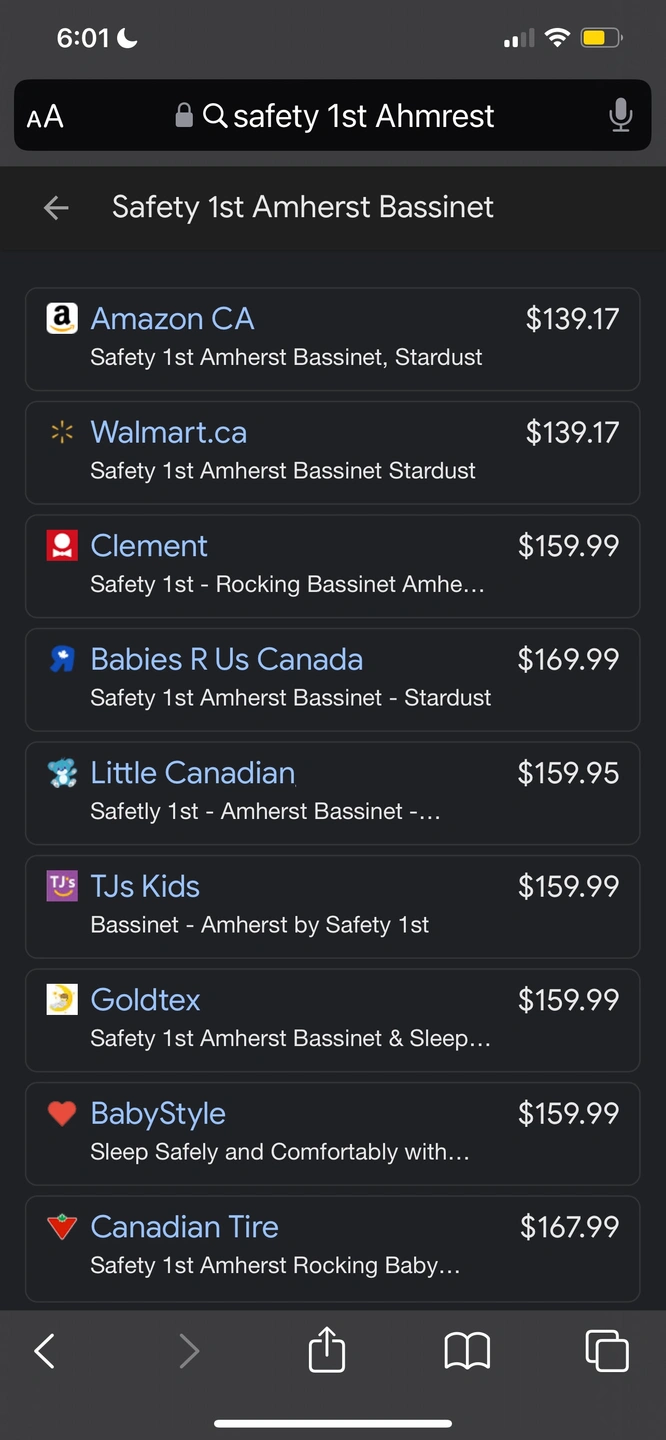Open the TJs Kids listing
Image resolution: width=666 pixels, height=1440 pixels.
(x=332, y=907)
